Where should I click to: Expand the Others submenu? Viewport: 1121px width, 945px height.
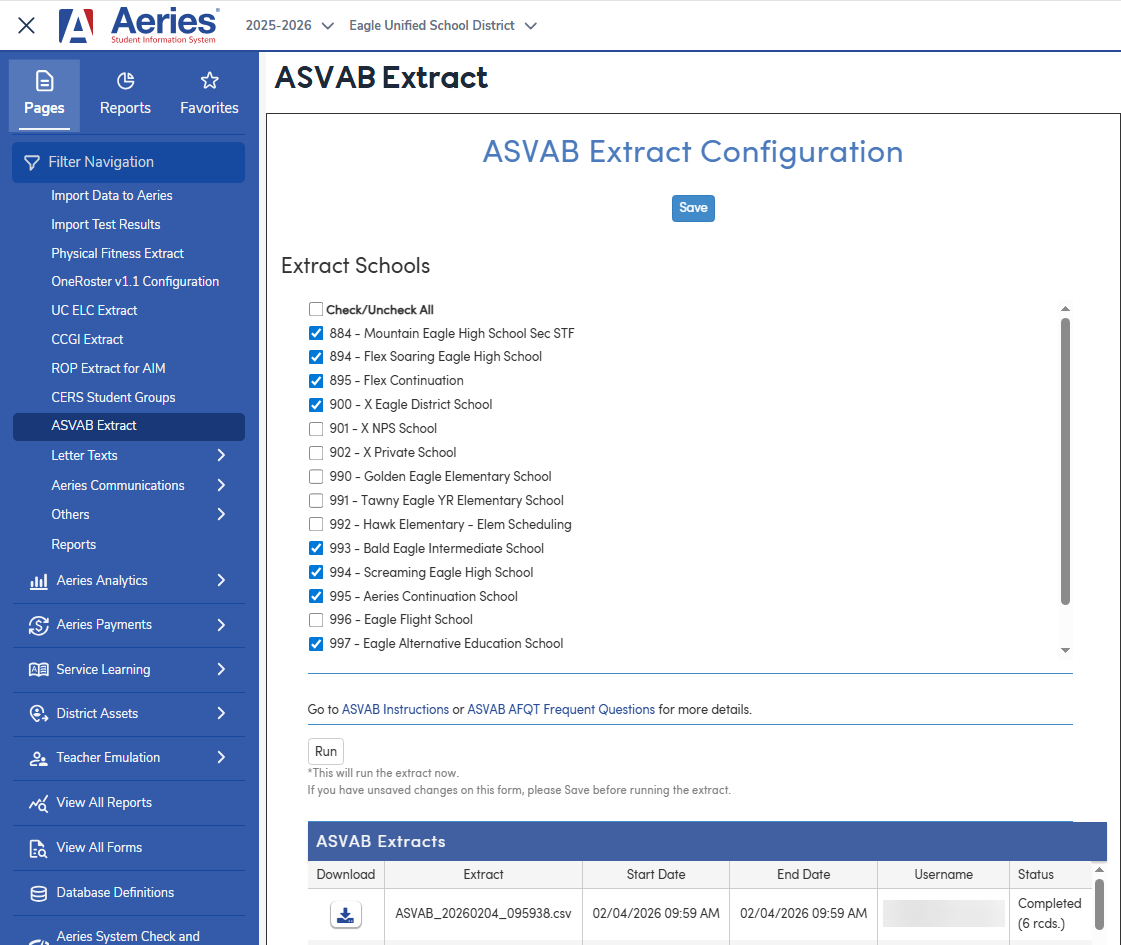coord(221,515)
